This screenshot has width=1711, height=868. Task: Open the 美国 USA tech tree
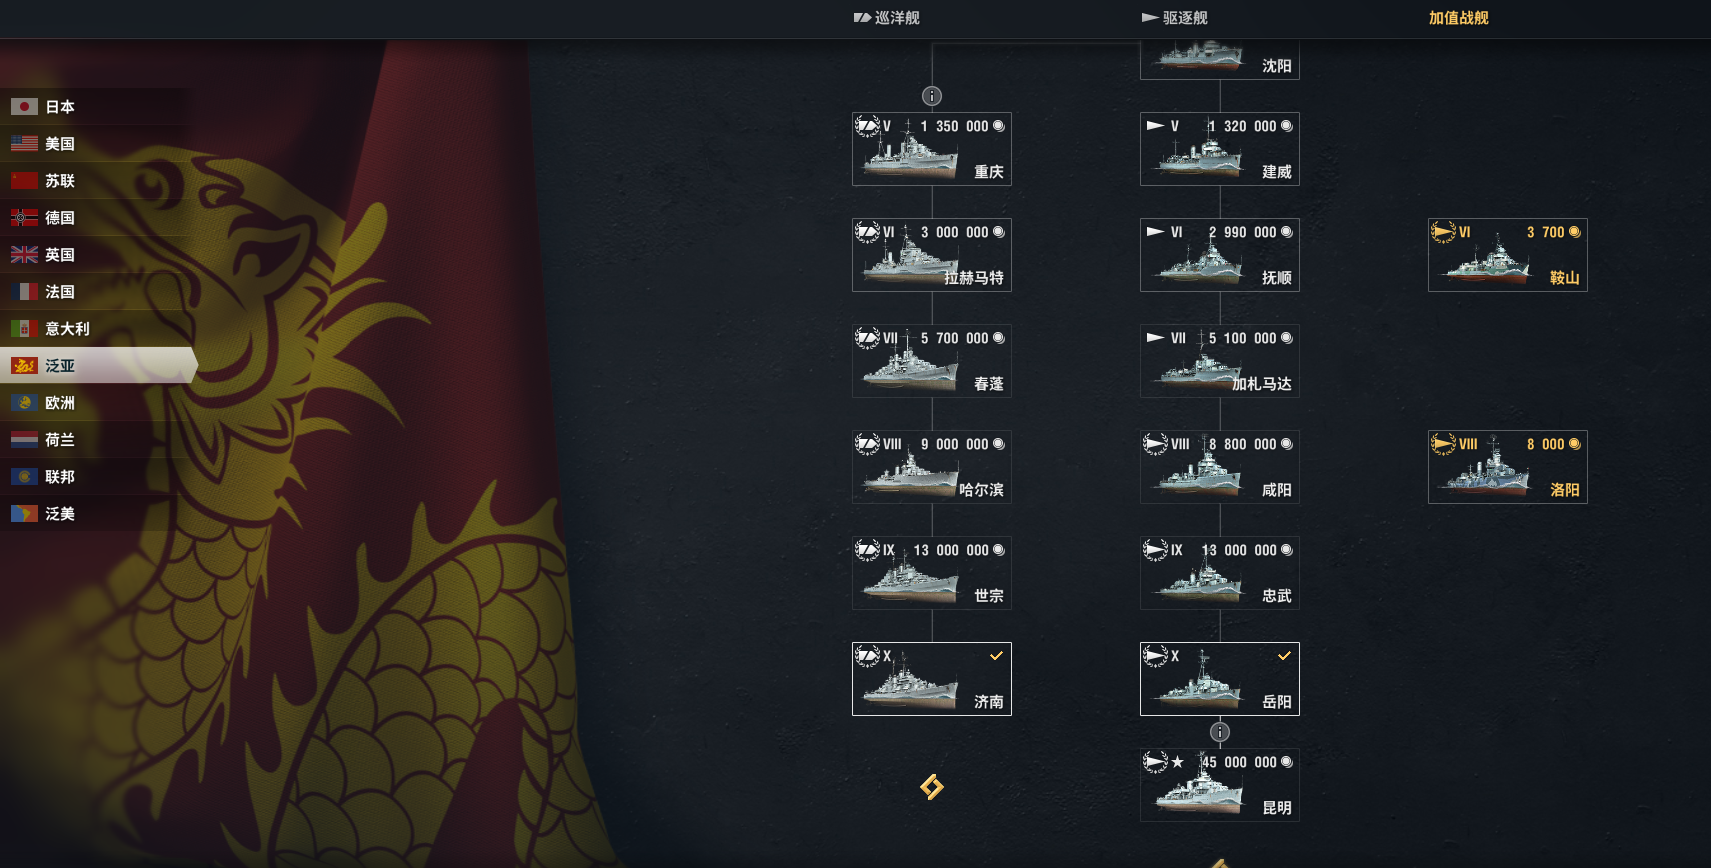click(x=96, y=143)
